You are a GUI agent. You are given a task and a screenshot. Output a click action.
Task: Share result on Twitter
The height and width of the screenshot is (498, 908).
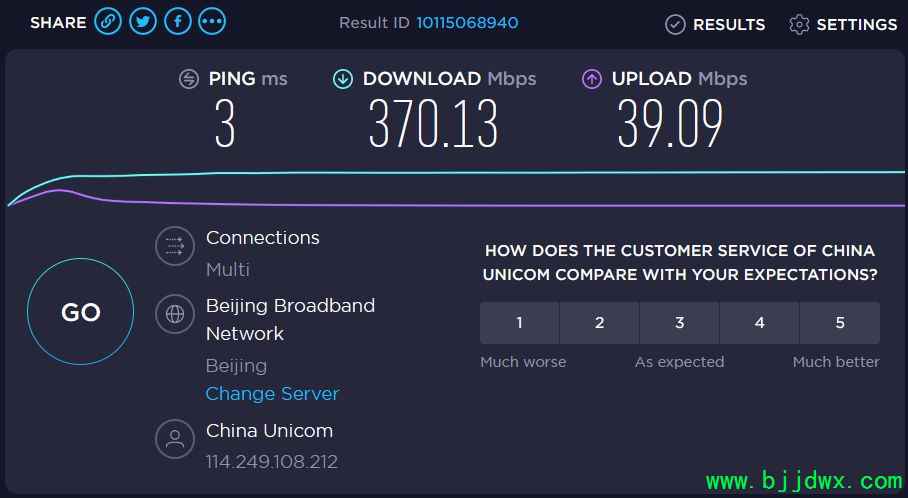pos(142,22)
